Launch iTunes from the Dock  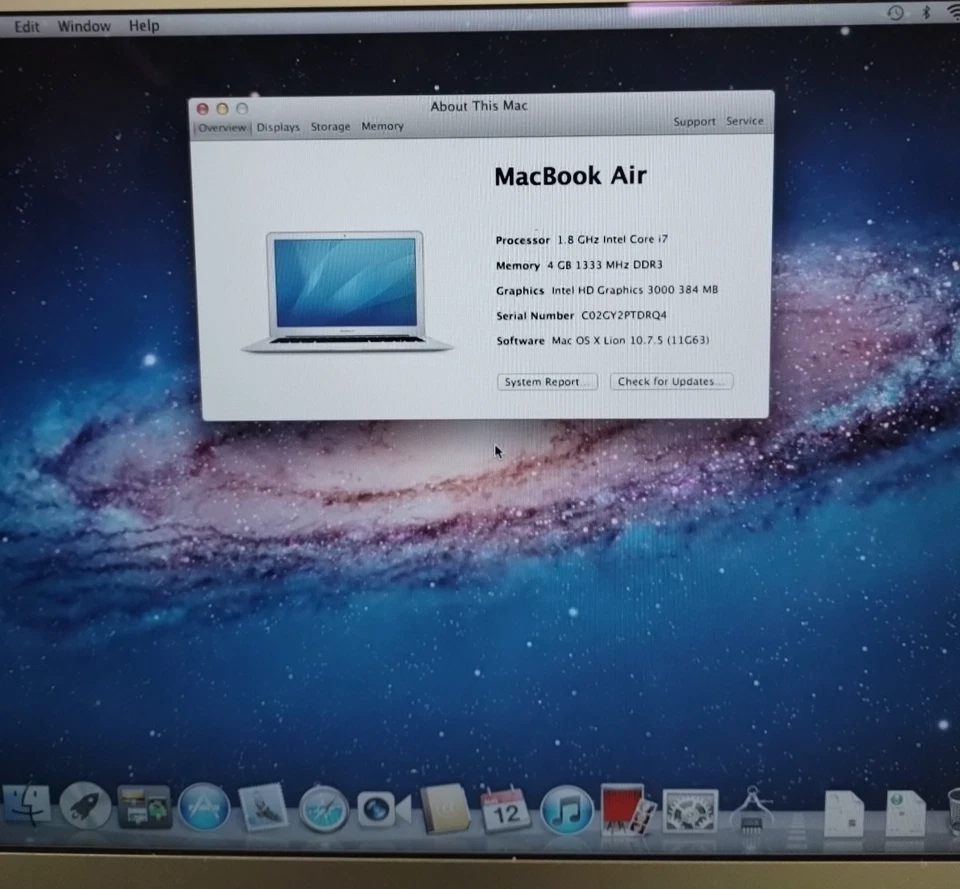tap(567, 812)
